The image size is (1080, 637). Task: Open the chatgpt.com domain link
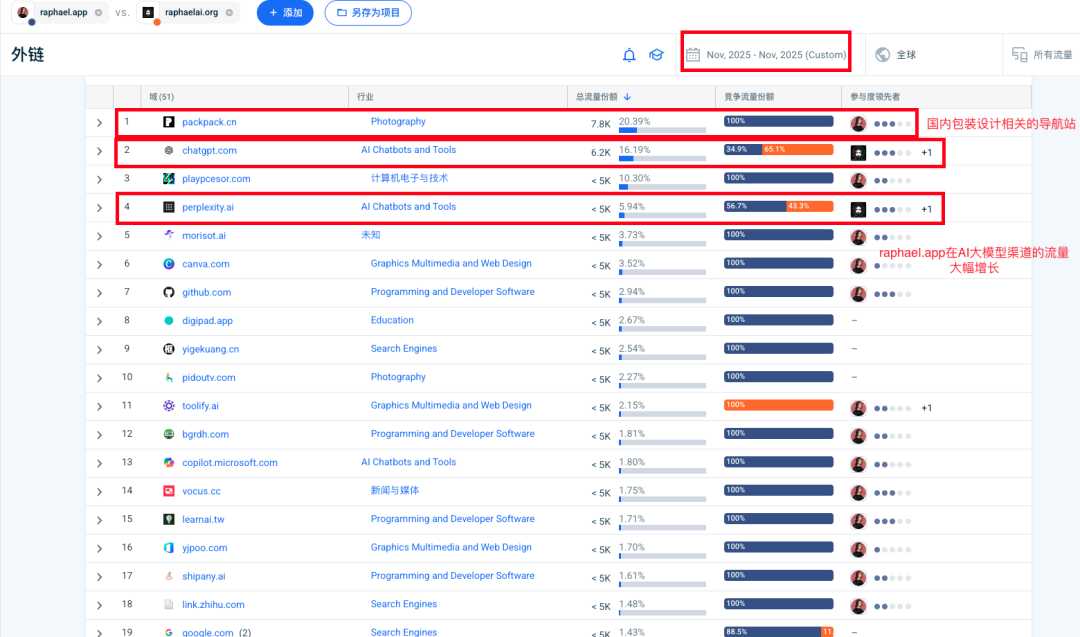pyautogui.click(x=209, y=150)
